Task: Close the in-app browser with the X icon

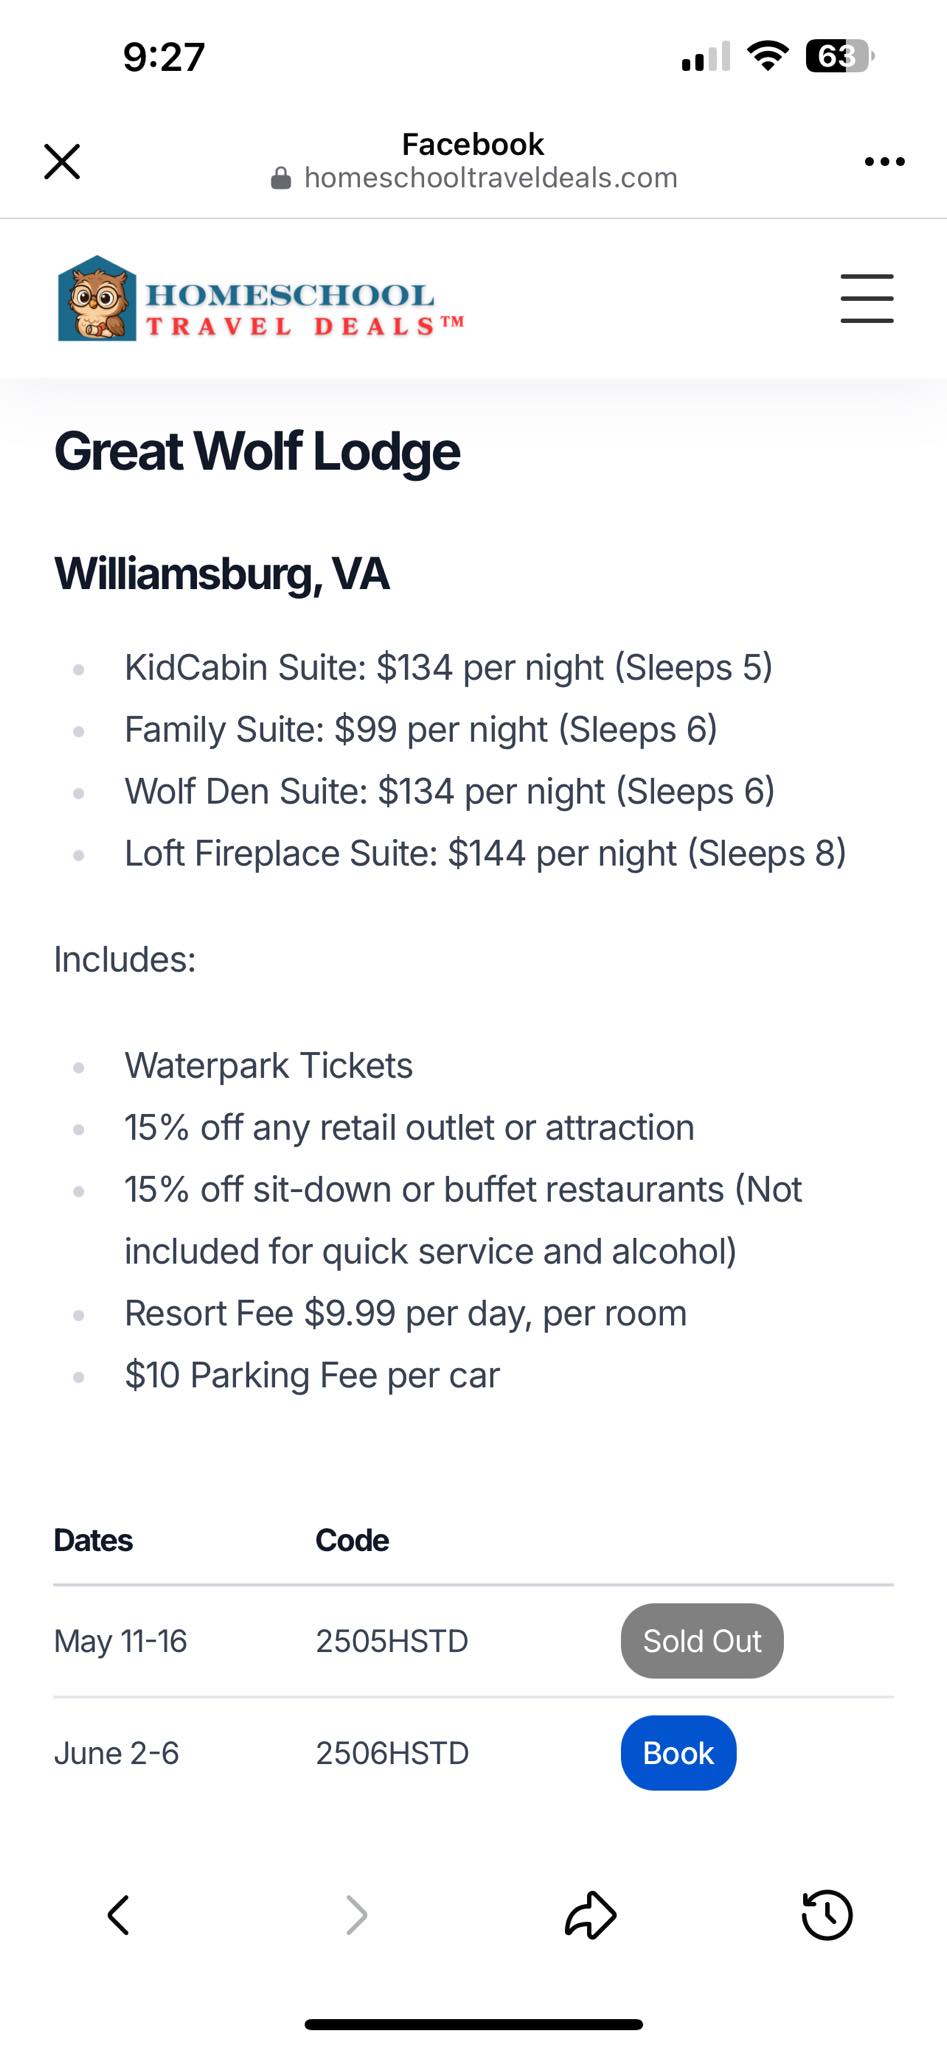Action: 62,161
